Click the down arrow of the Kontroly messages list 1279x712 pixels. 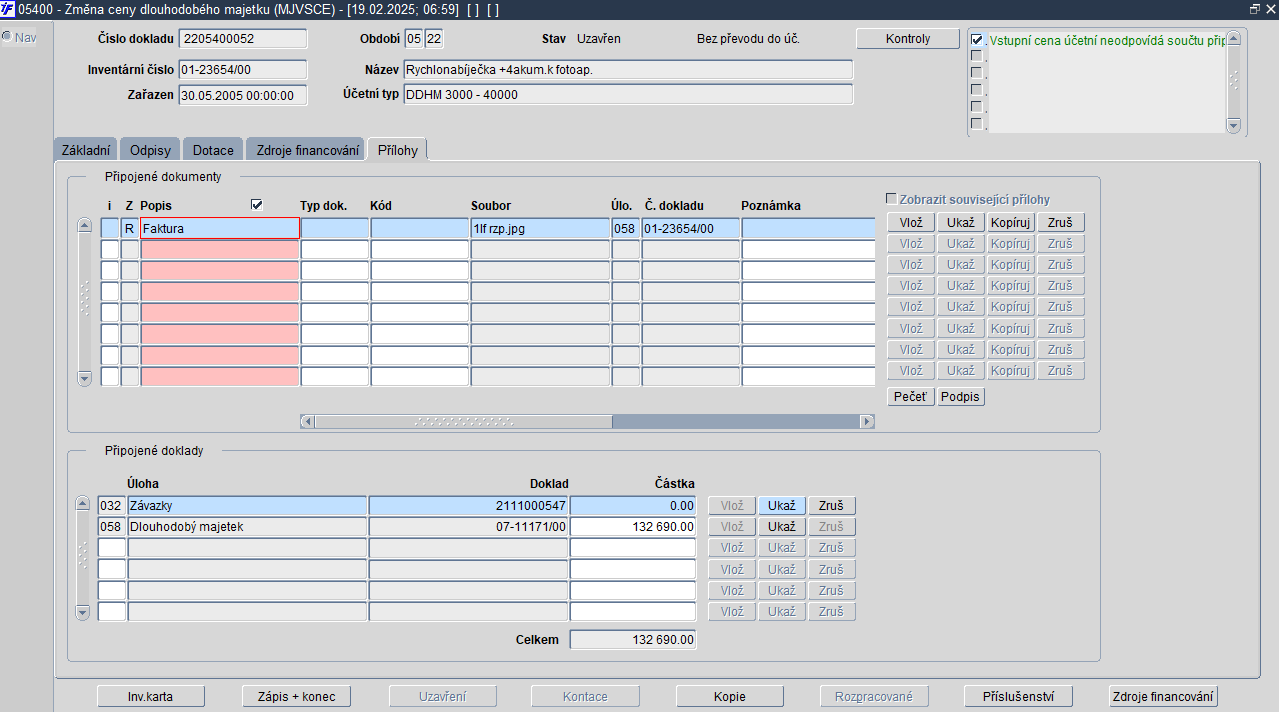coord(1232,126)
